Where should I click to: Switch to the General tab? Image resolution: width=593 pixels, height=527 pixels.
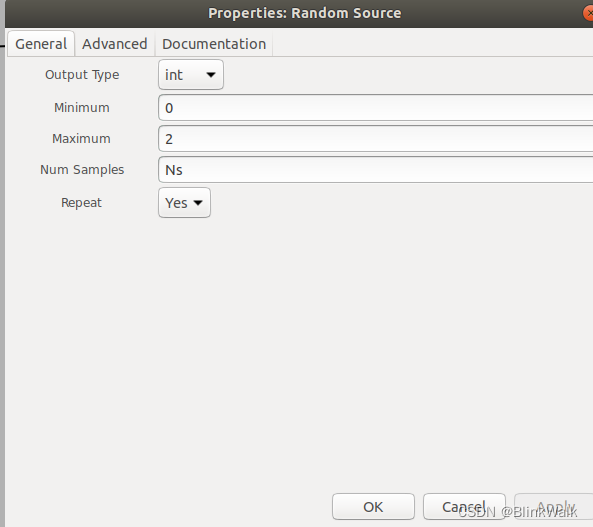41,44
